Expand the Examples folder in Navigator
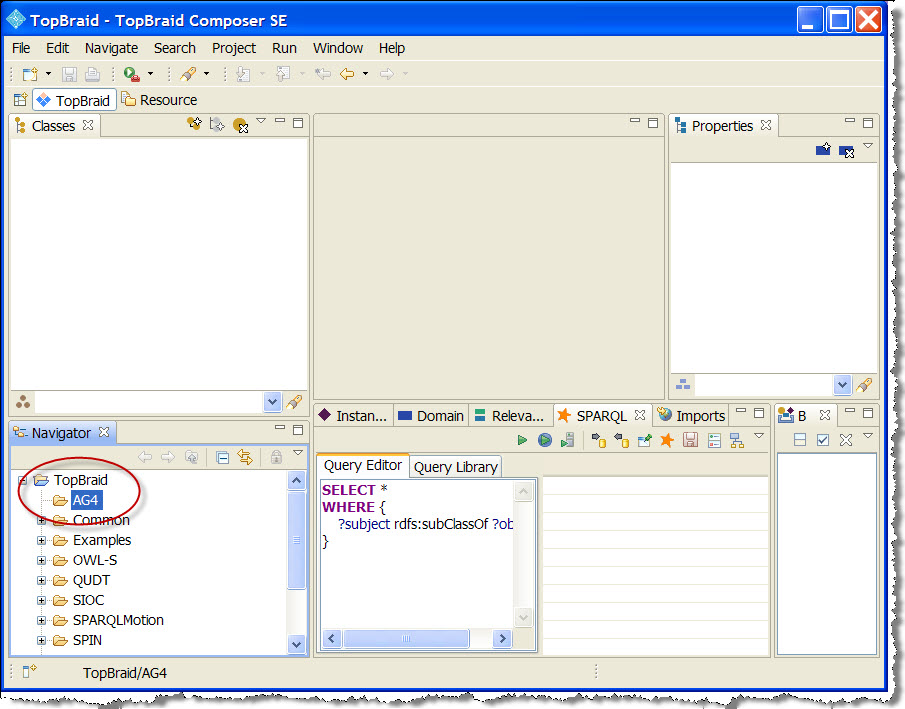905x709 pixels. click(x=40, y=540)
